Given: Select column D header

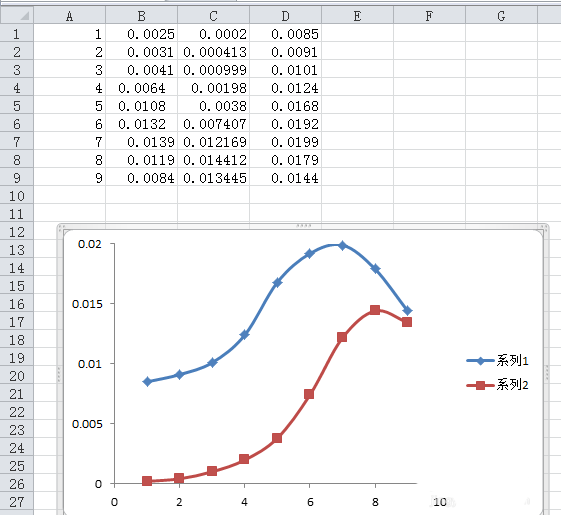Looking at the screenshot, I should point(285,15).
